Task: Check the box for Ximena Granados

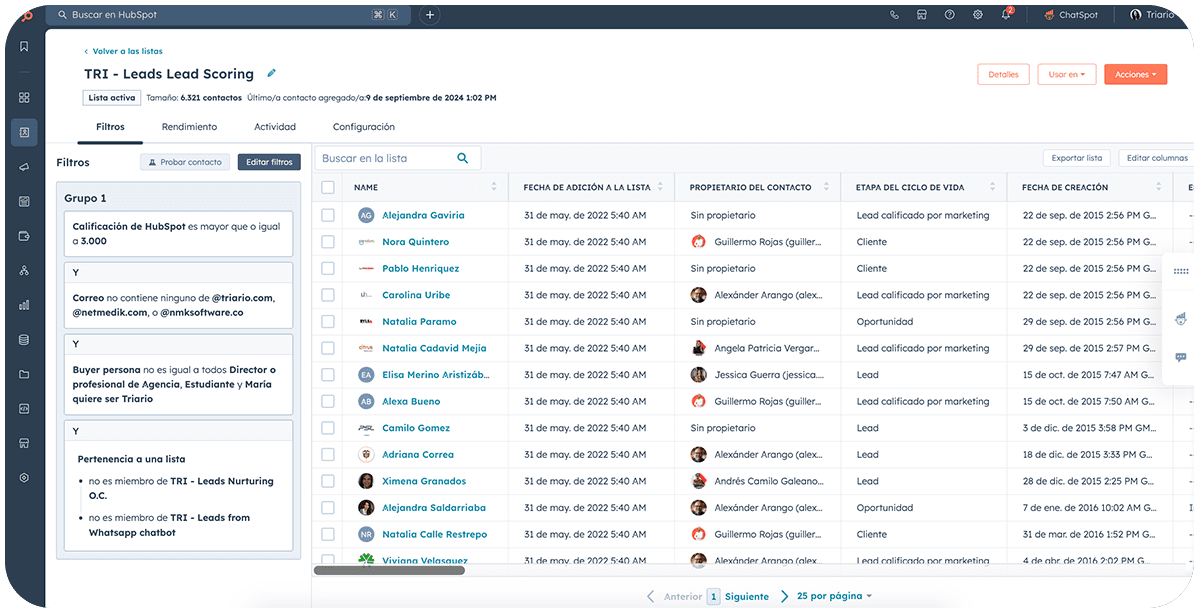Action: pyautogui.click(x=328, y=481)
